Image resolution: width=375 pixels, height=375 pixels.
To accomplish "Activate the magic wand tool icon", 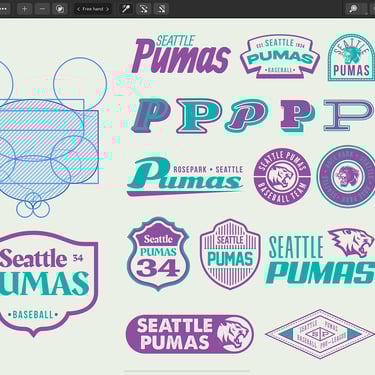I will pos(126,9).
